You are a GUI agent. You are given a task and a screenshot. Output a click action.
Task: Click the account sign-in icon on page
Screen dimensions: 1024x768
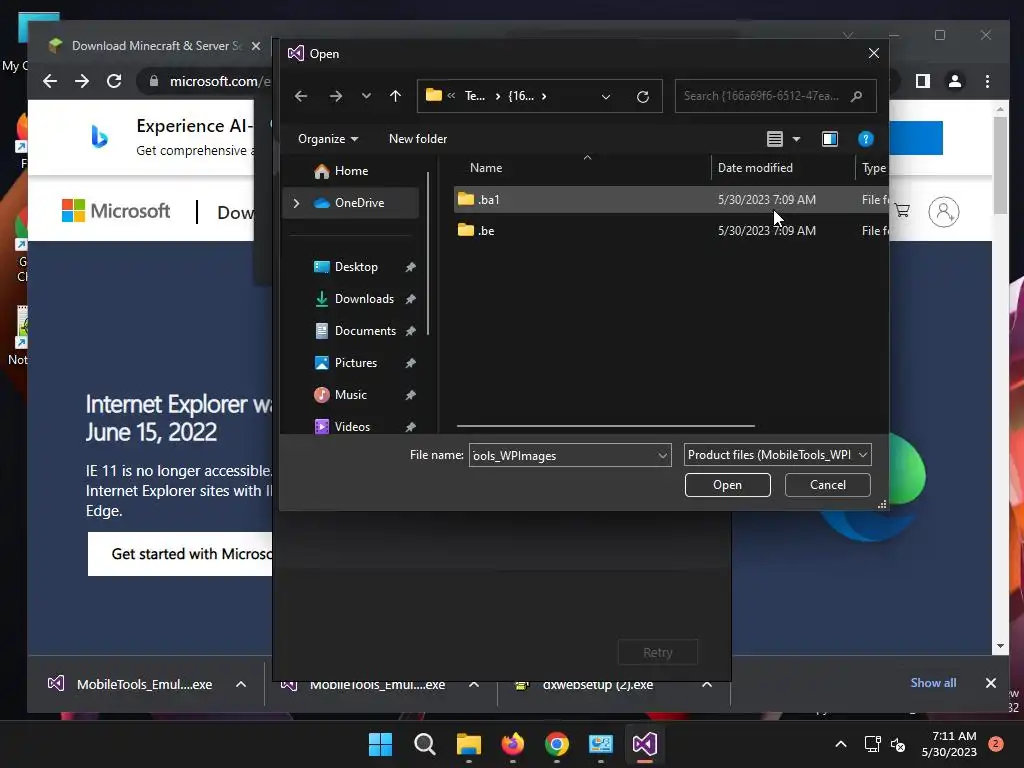pyautogui.click(x=944, y=212)
